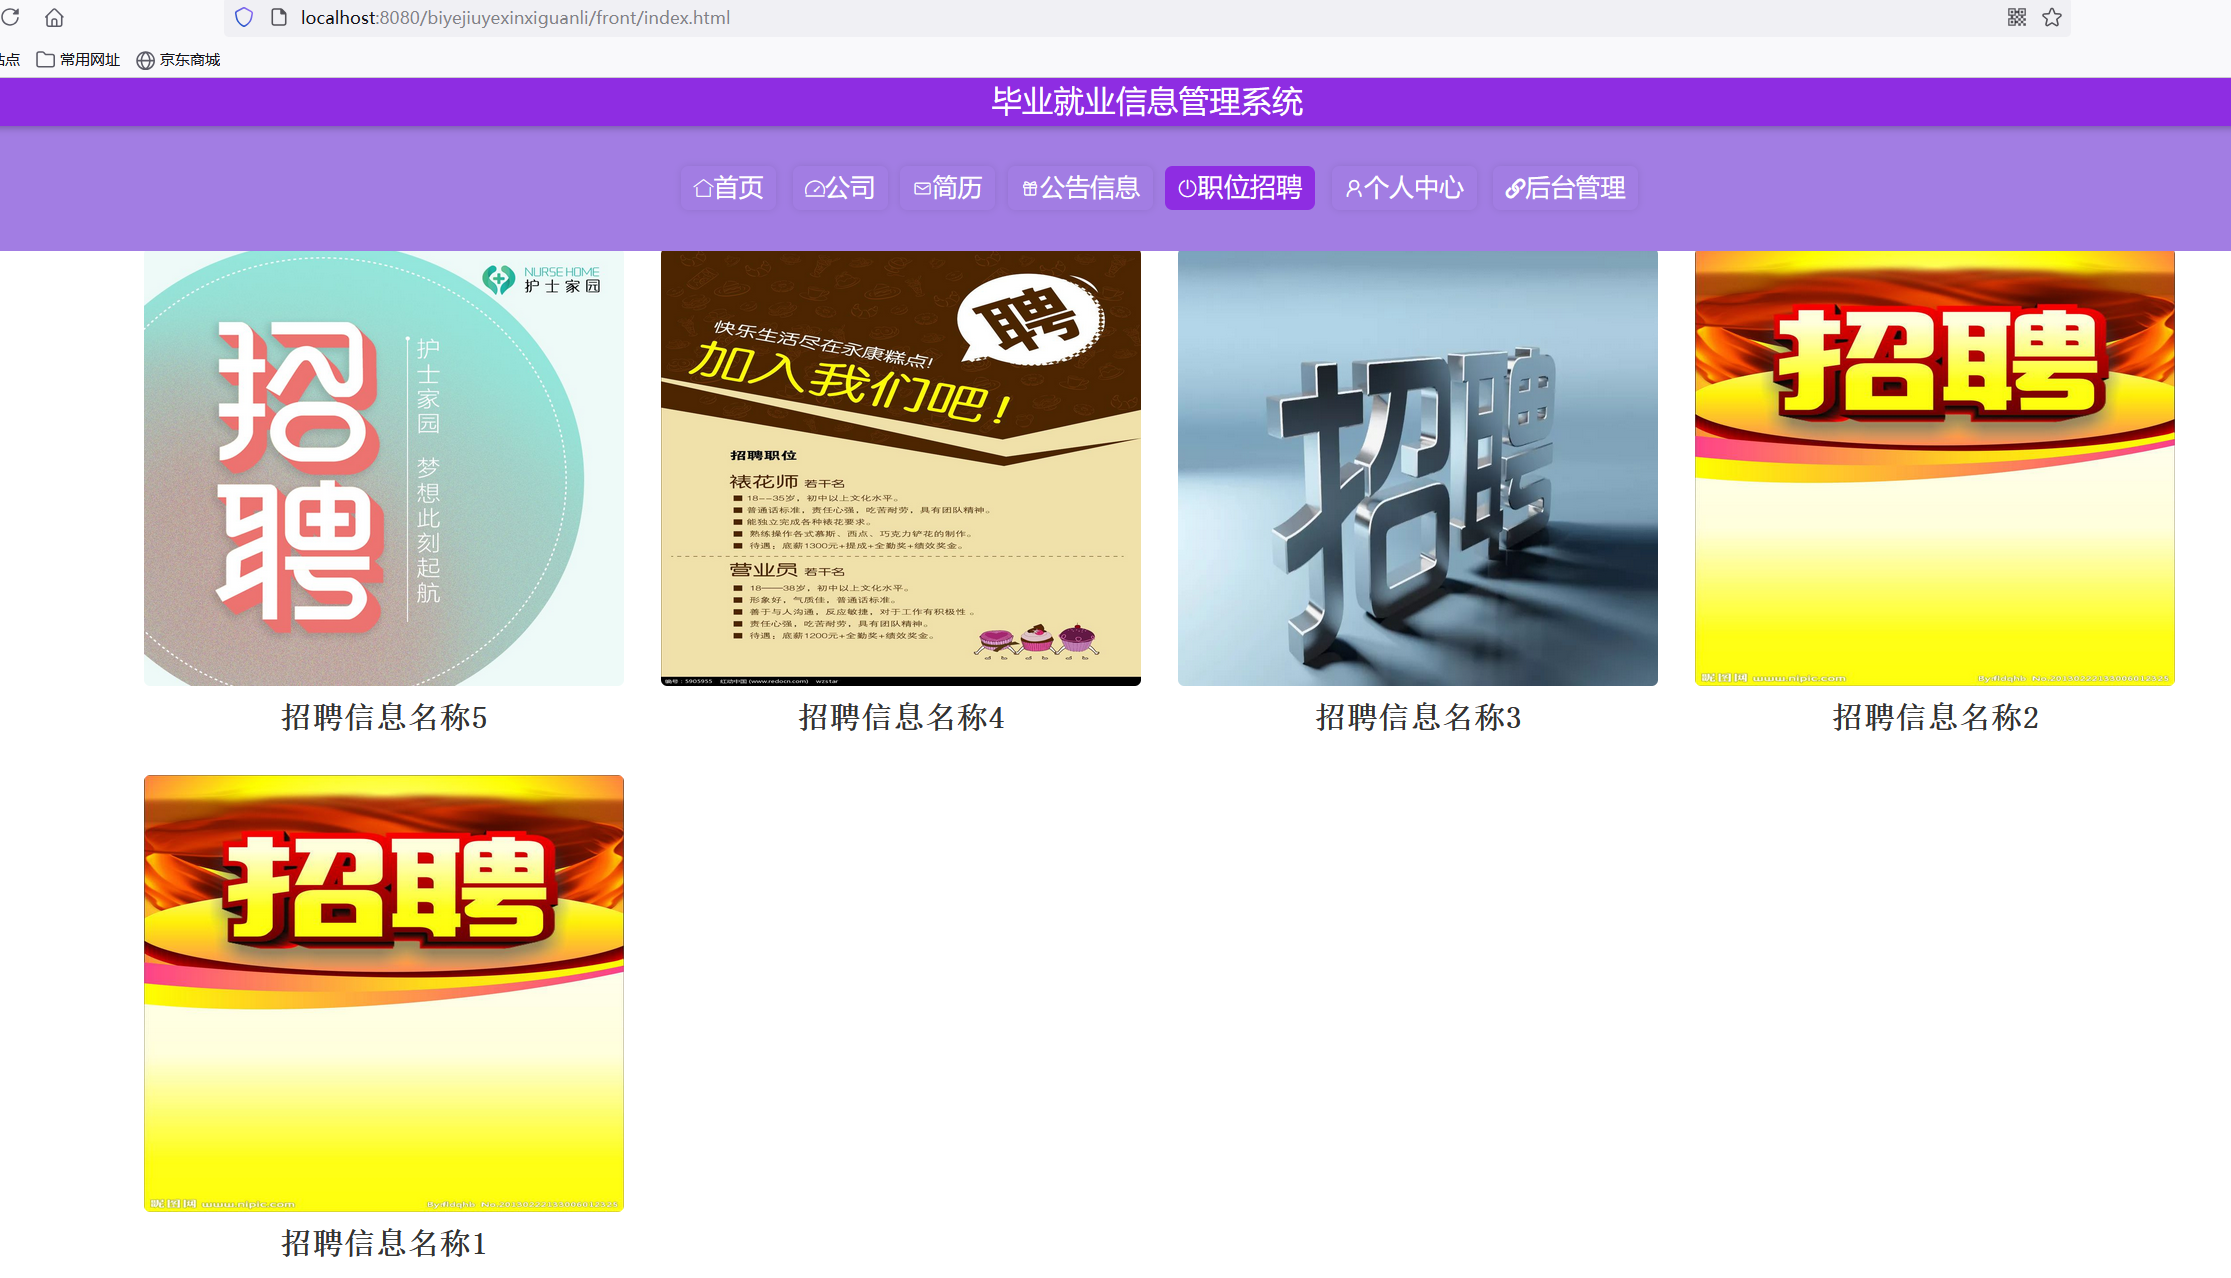Image resolution: width=2231 pixels, height=1278 pixels.
Task: Open the 公司 navigation item
Action: [840, 188]
